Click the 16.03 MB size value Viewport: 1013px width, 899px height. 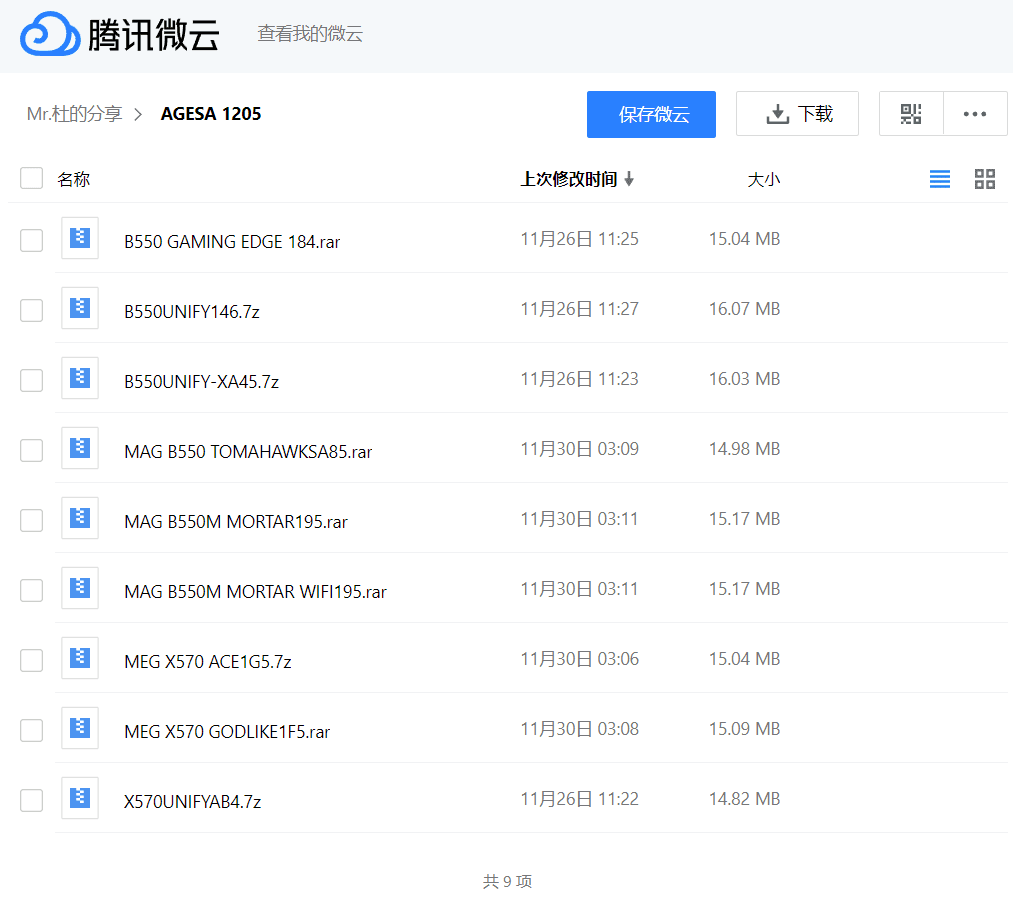click(744, 379)
